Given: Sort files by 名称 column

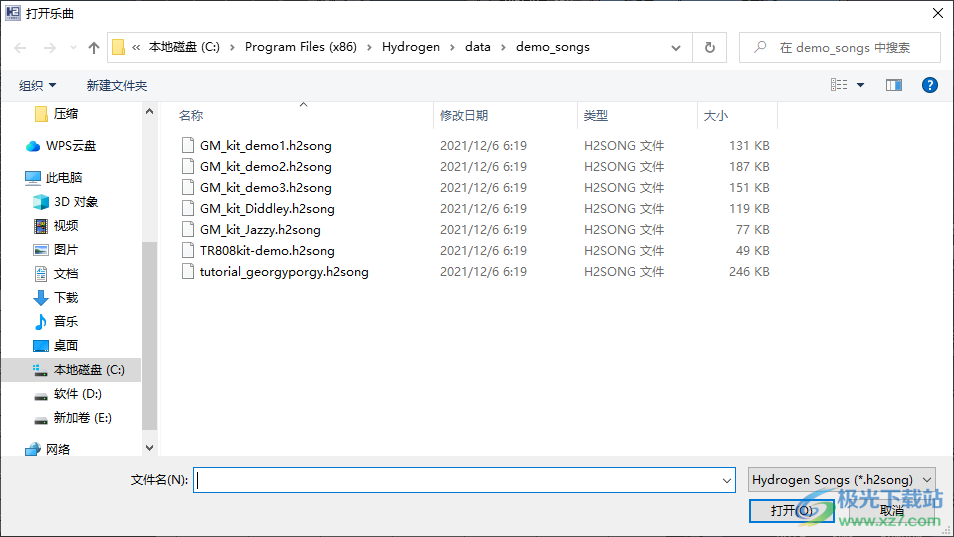Looking at the screenshot, I should click(x=190, y=116).
